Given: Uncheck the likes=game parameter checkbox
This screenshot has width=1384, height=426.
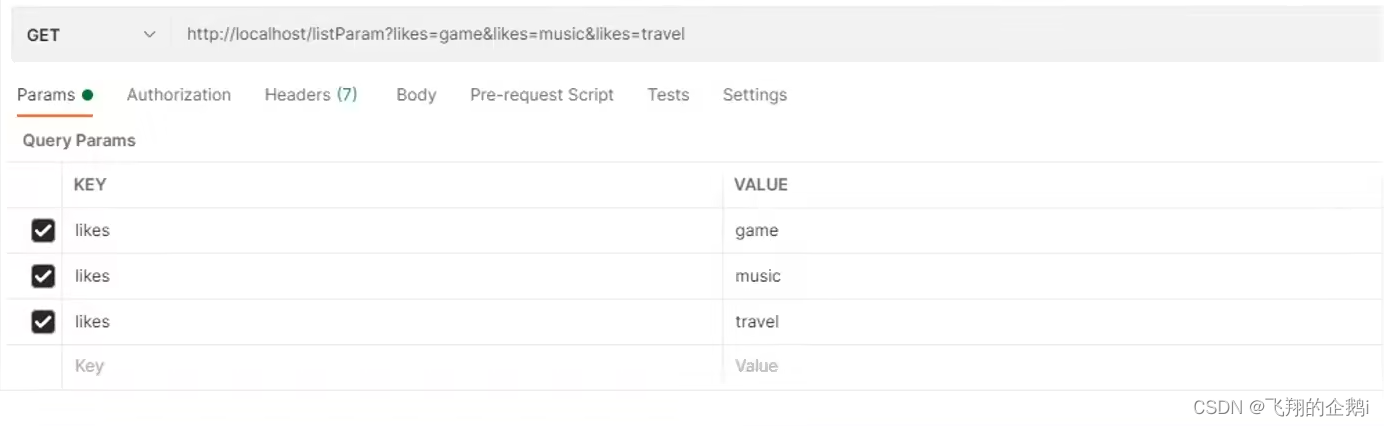Looking at the screenshot, I should 43,231.
